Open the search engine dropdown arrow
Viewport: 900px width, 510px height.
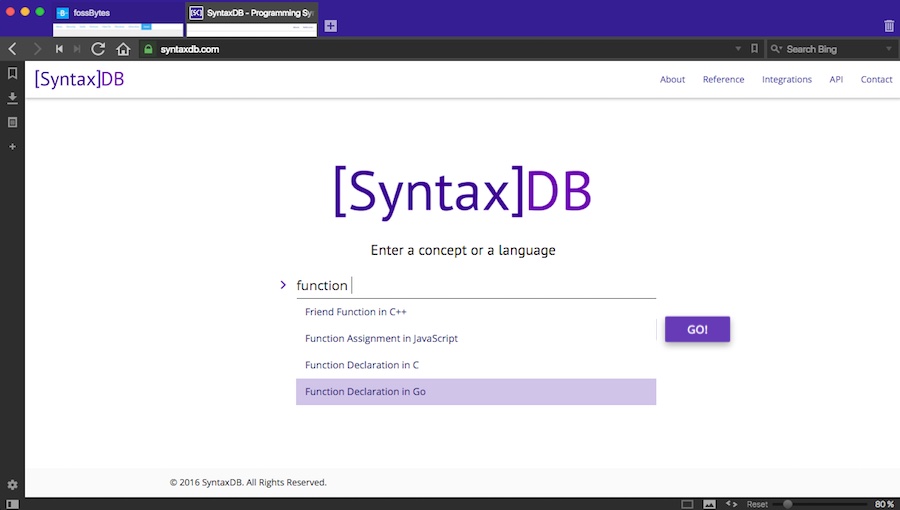click(x=889, y=49)
